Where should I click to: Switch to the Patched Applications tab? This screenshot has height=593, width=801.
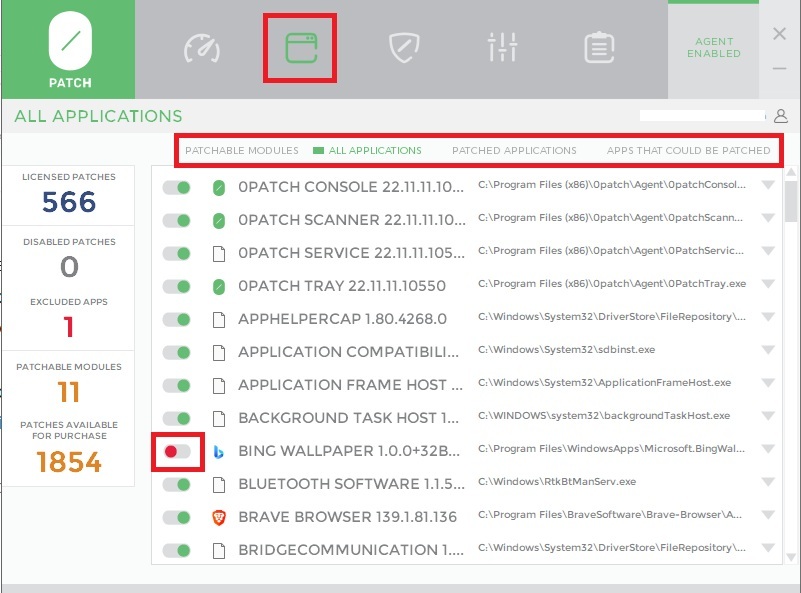(x=514, y=151)
